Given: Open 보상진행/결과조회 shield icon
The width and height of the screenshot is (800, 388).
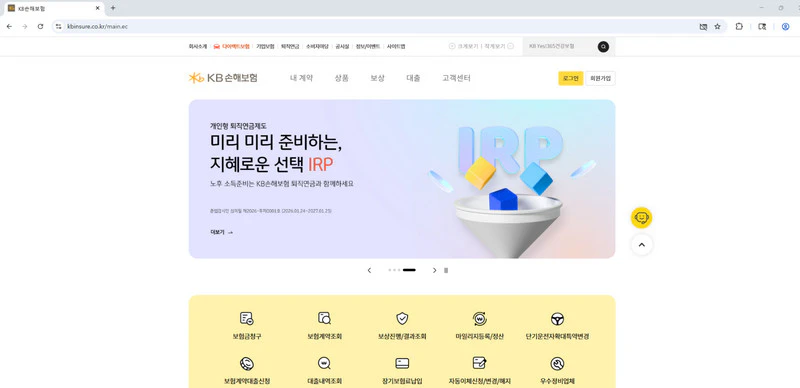Looking at the screenshot, I should tap(402, 319).
